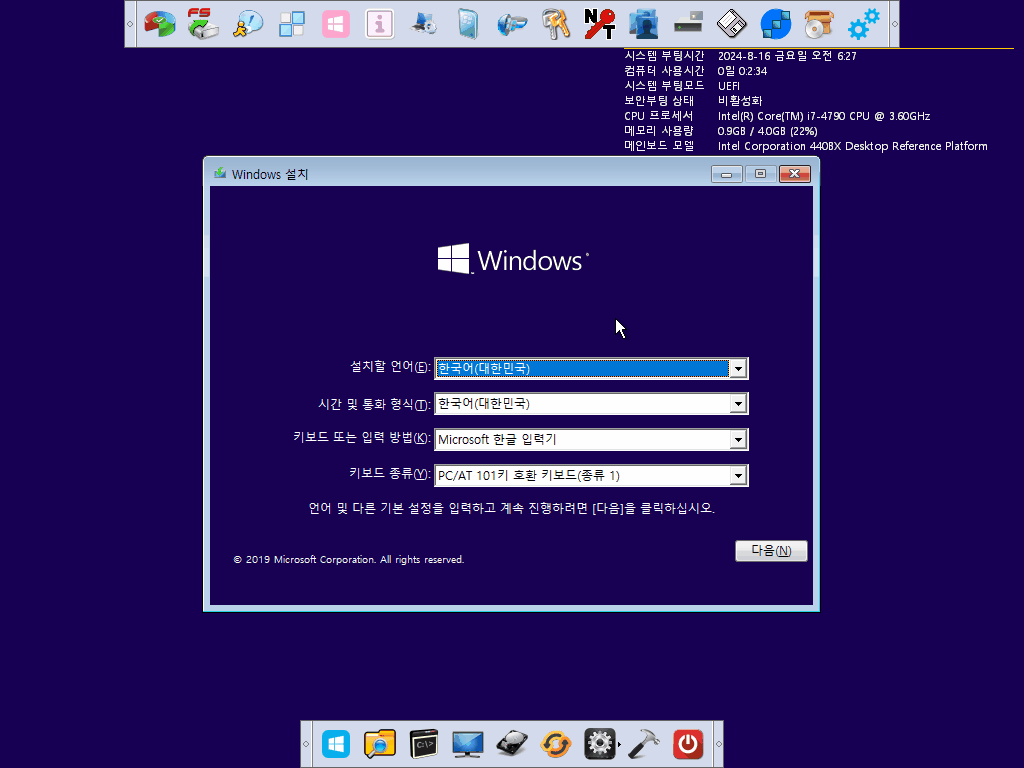Viewport: 1024px width, 768px height.
Task: Click the top toolbar right diamond handle
Action: 894,24
